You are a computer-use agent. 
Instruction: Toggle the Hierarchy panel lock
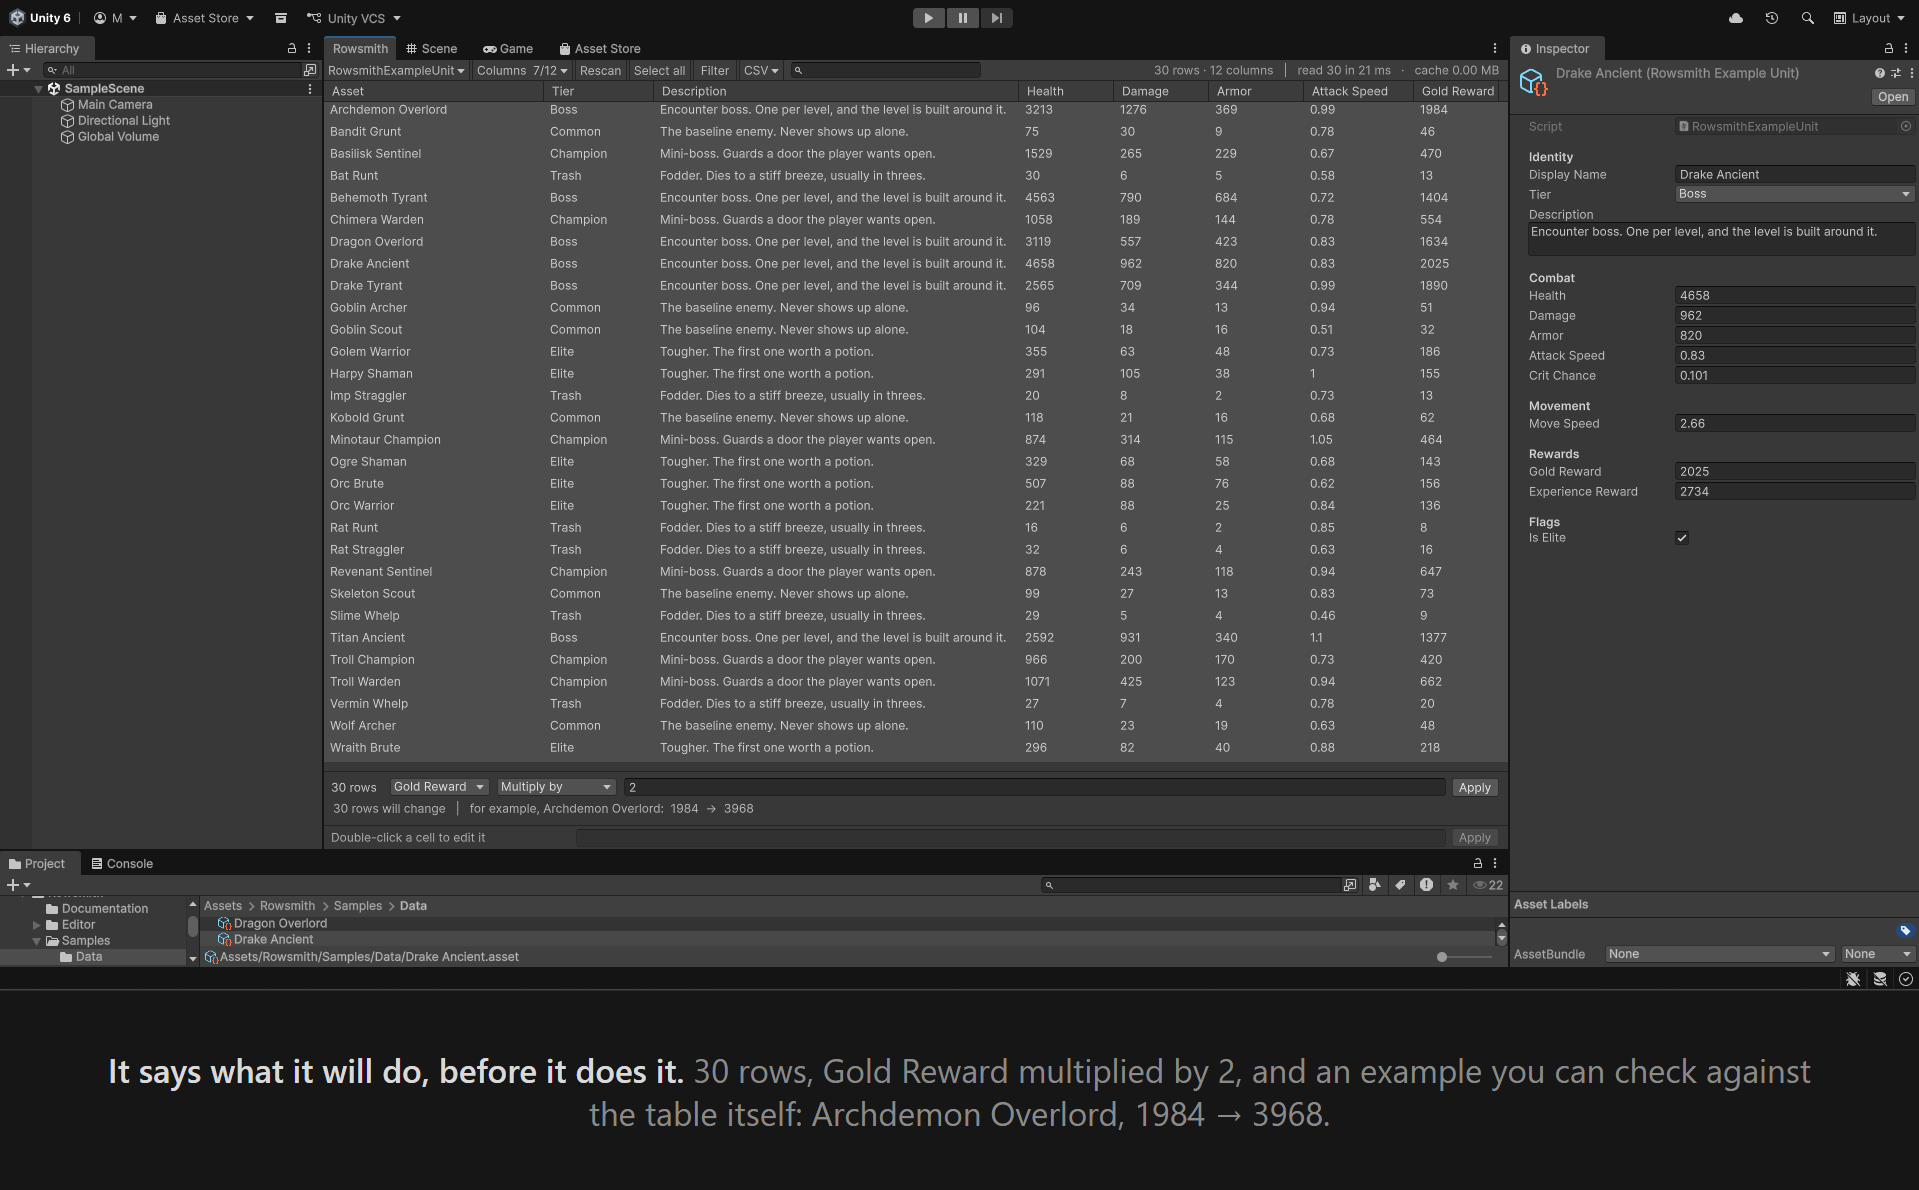pos(292,48)
